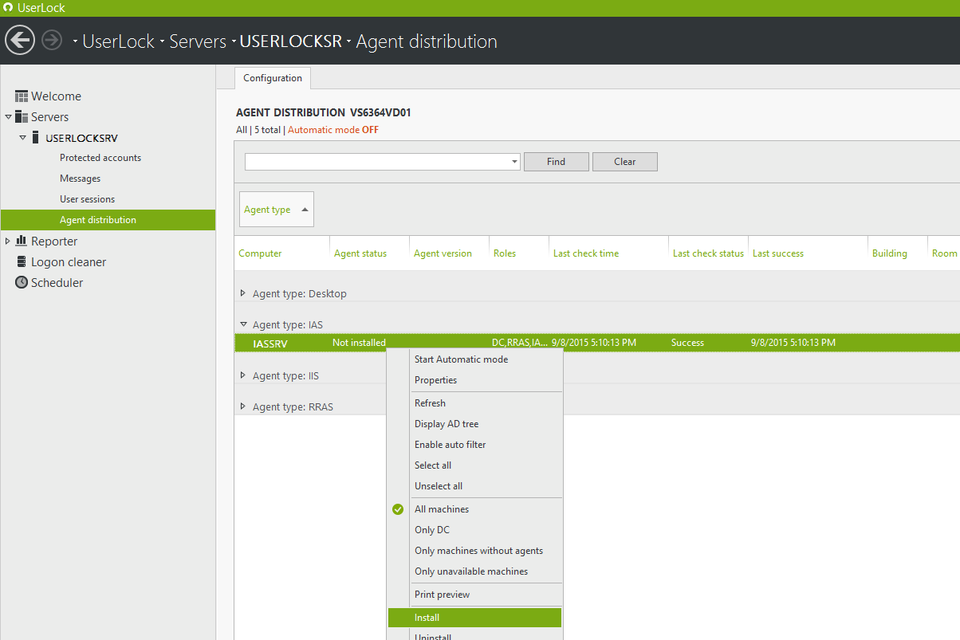Click the Clear button

624,161
